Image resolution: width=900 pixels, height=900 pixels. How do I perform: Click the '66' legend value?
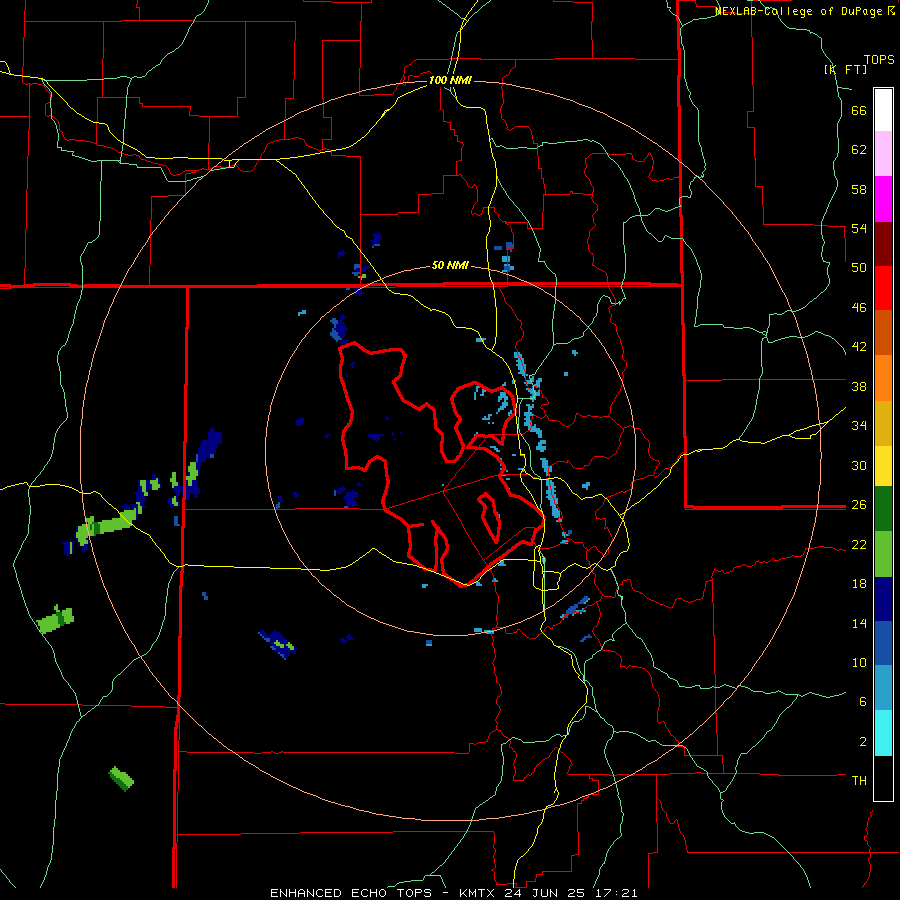click(859, 111)
